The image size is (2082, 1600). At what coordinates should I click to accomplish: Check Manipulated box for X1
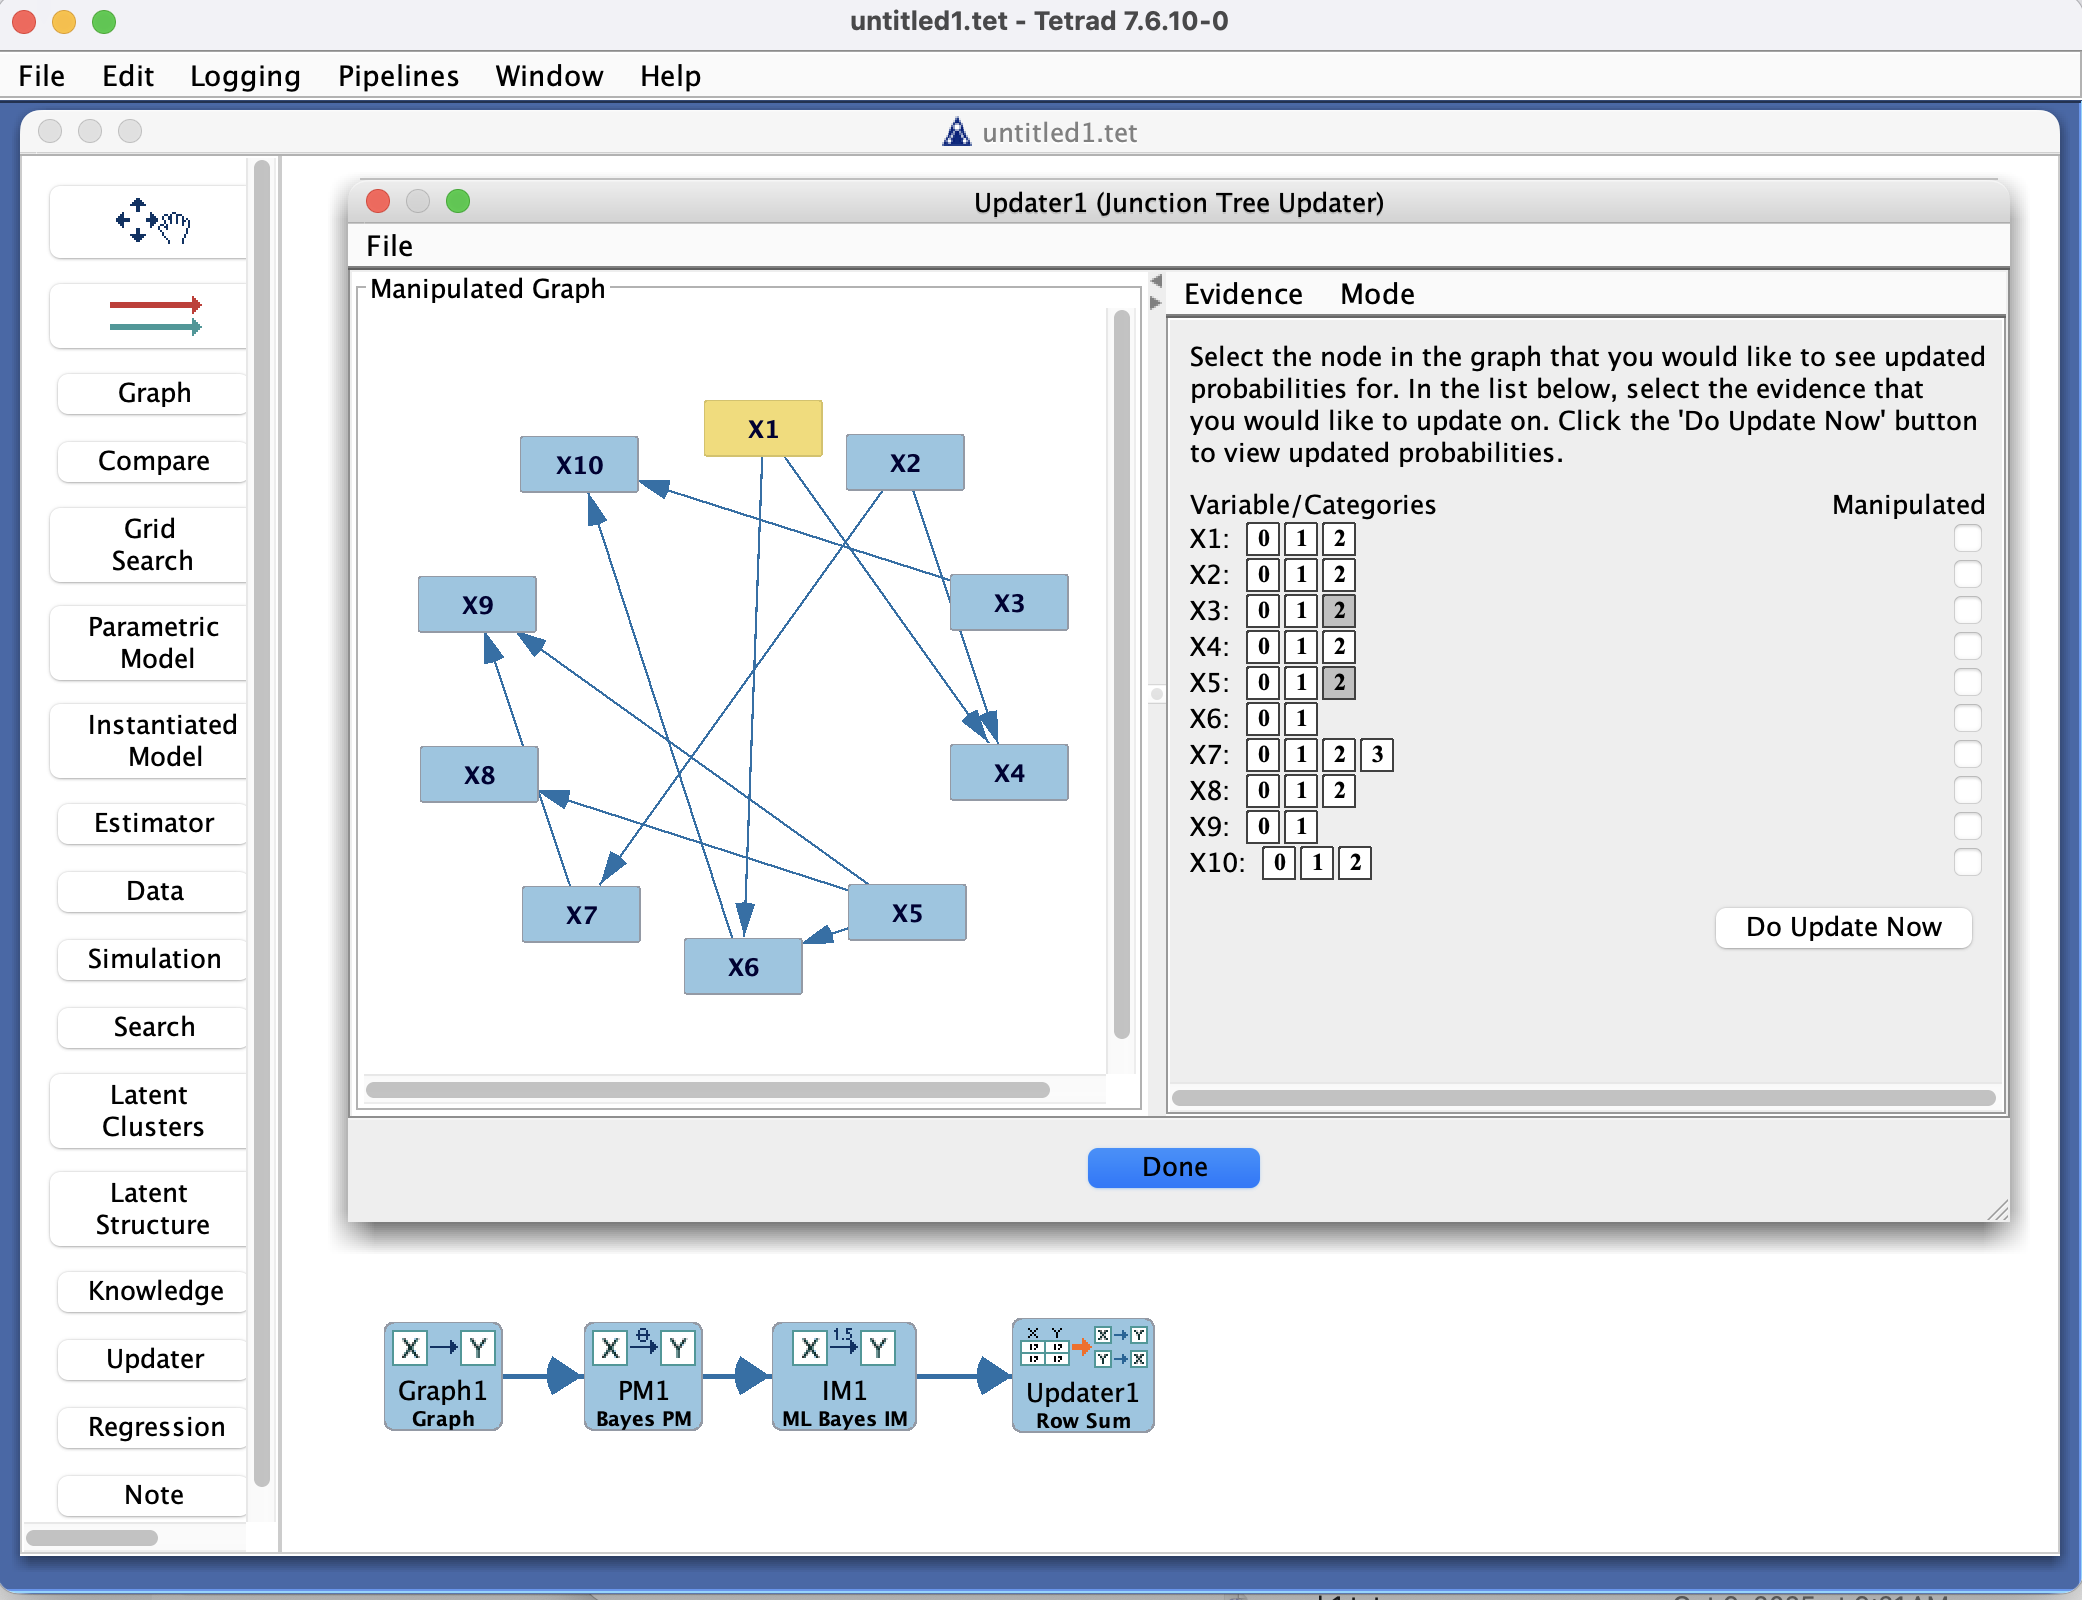1968,538
